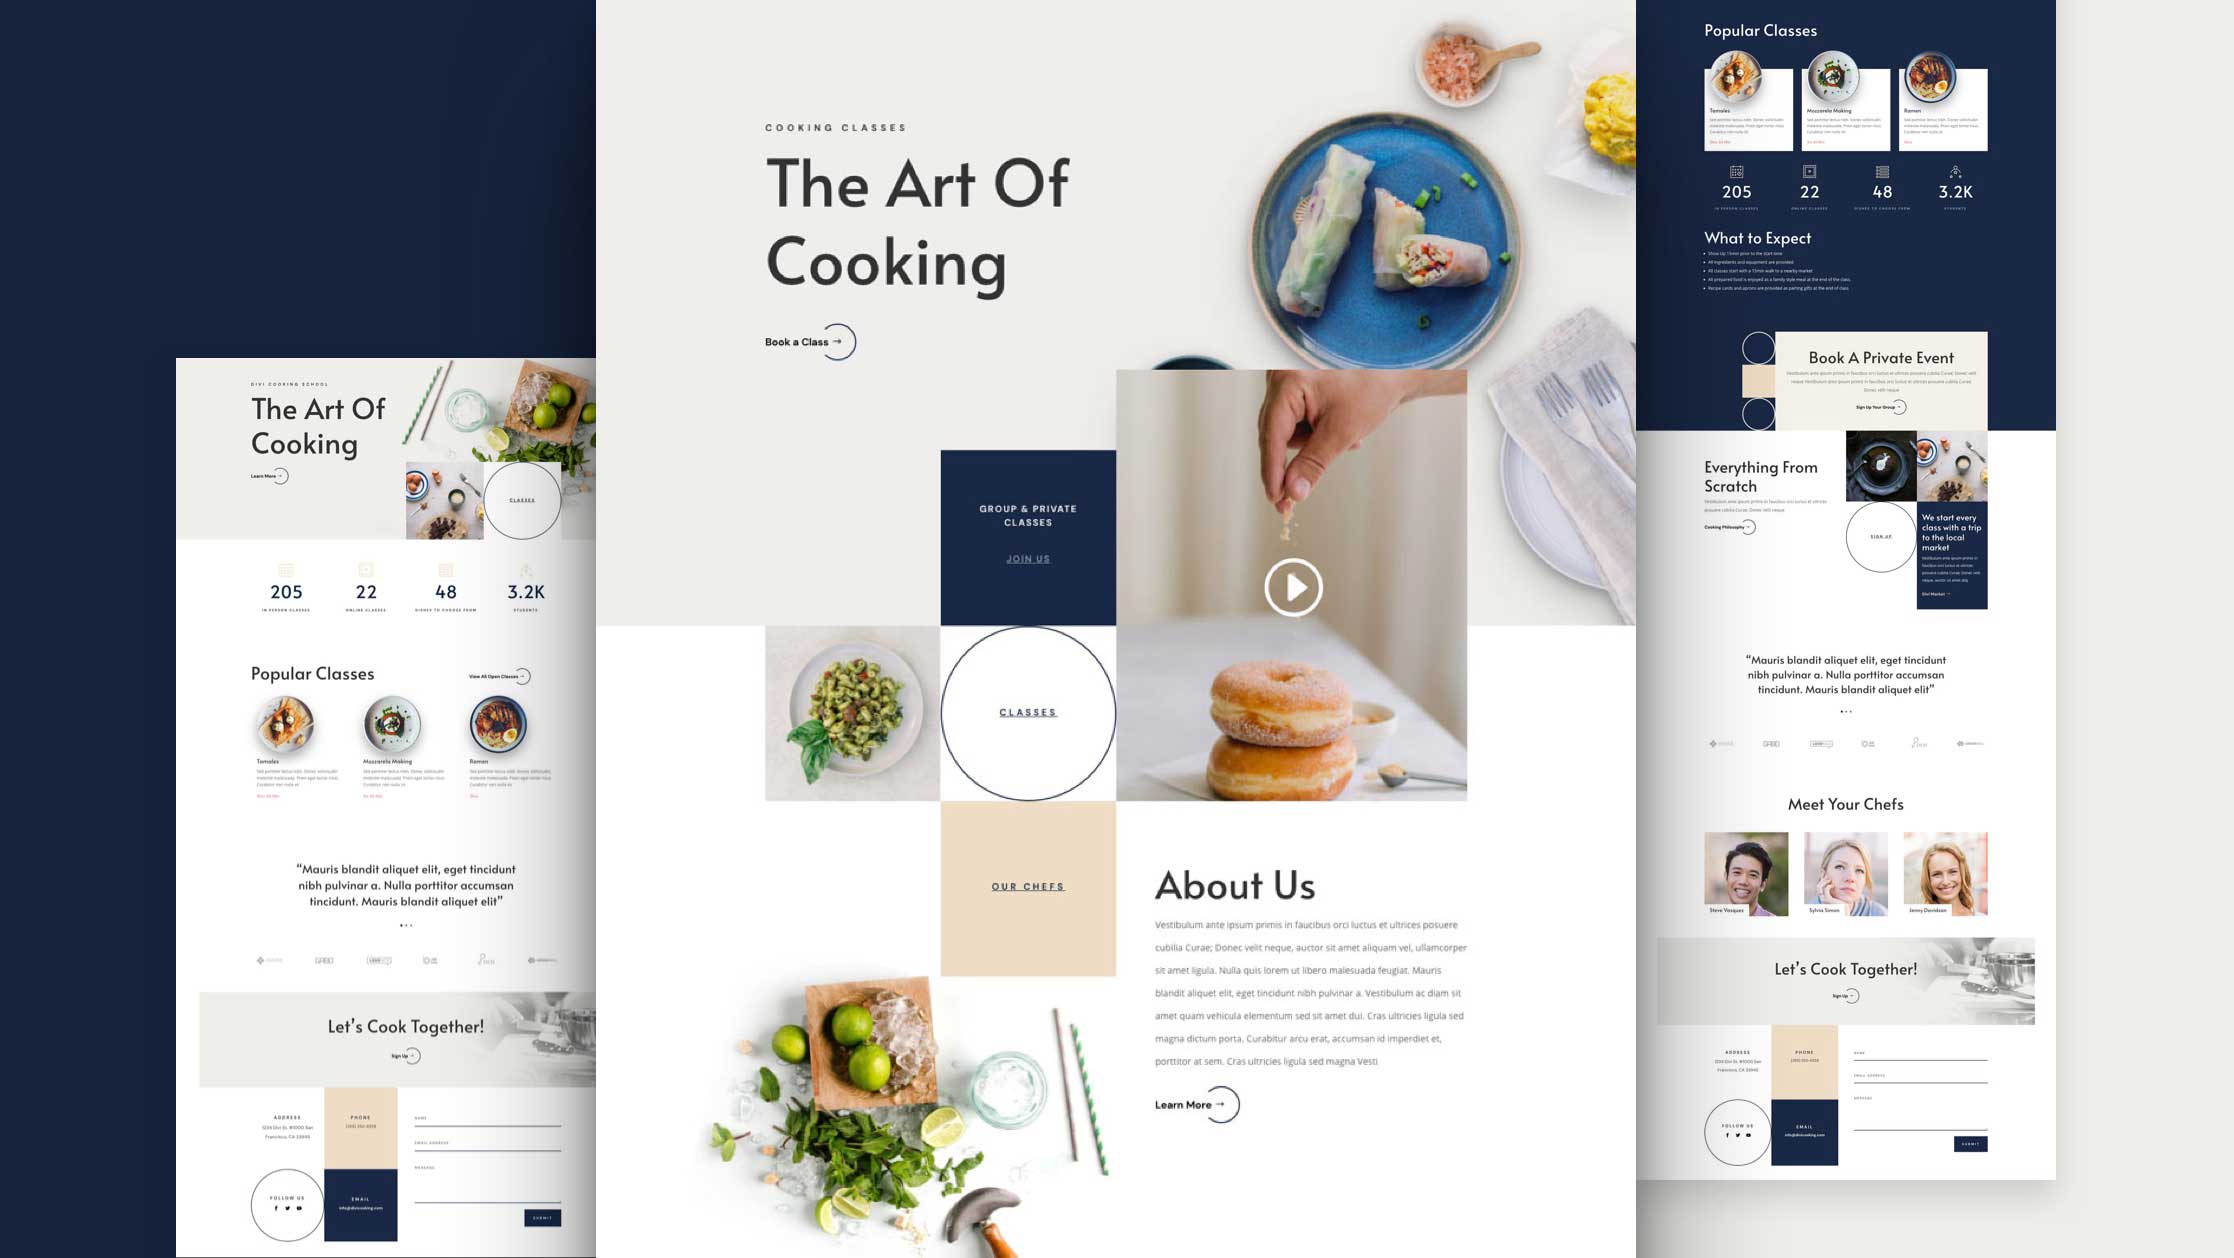Click 'CLASSES' circular navigation icon
Viewport: 2234px width, 1258px height.
tap(1026, 712)
